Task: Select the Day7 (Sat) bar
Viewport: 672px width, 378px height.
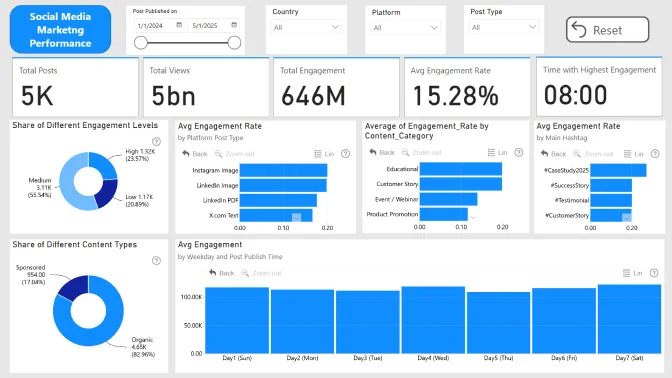Action: (629, 319)
